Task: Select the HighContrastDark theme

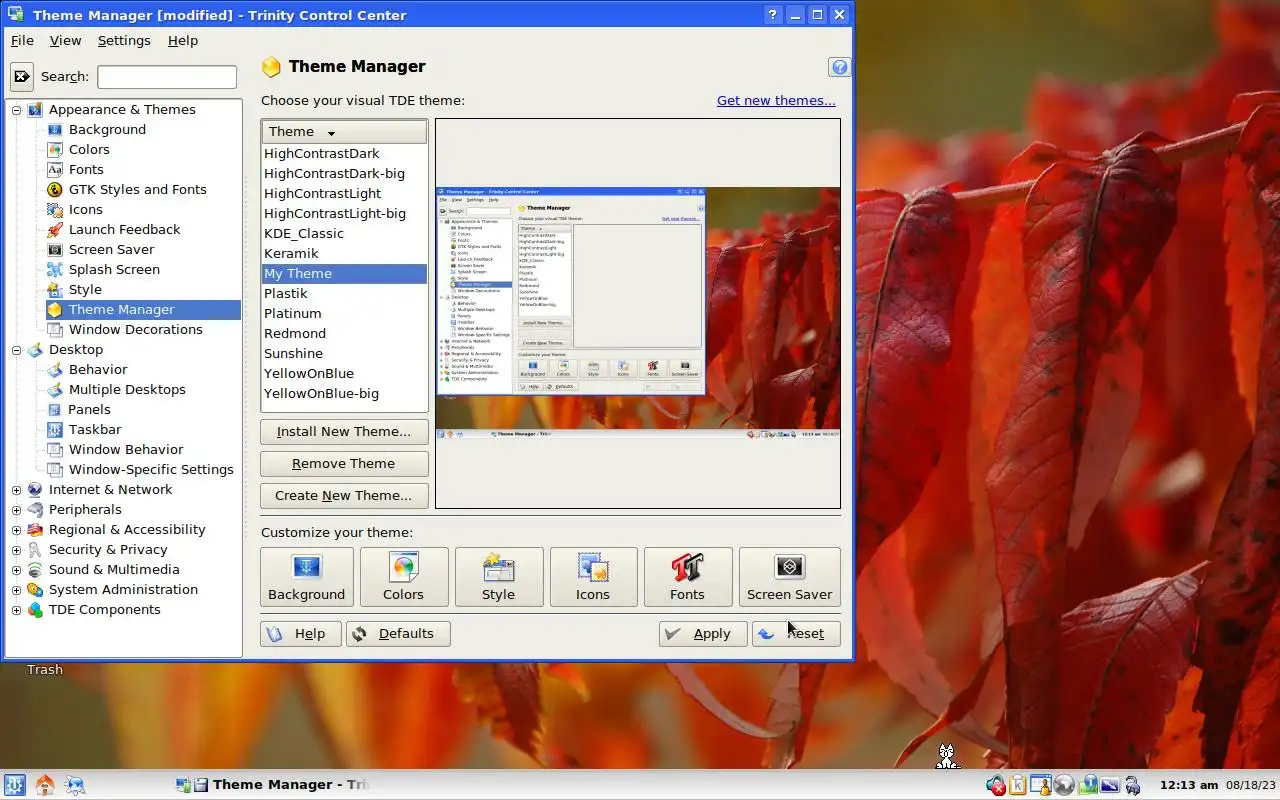Action: pos(344,153)
